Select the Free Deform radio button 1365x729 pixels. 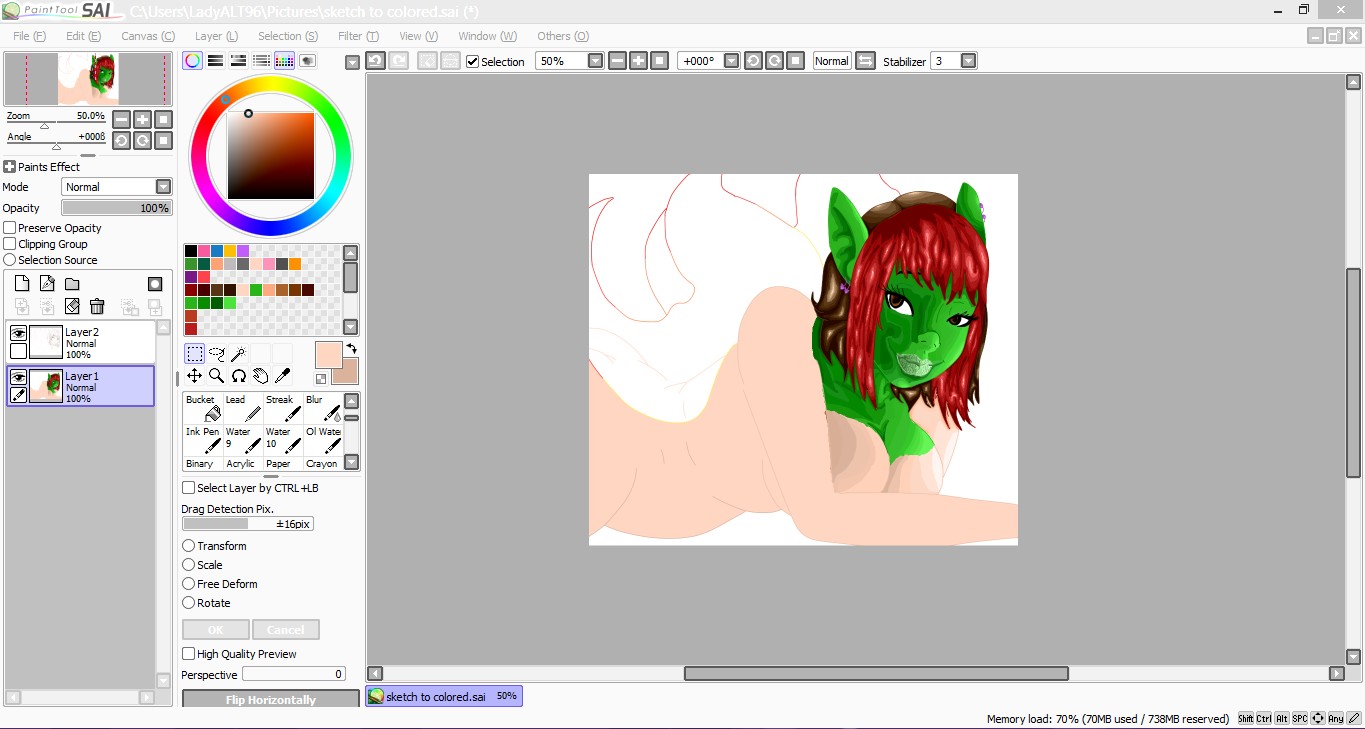pos(189,584)
